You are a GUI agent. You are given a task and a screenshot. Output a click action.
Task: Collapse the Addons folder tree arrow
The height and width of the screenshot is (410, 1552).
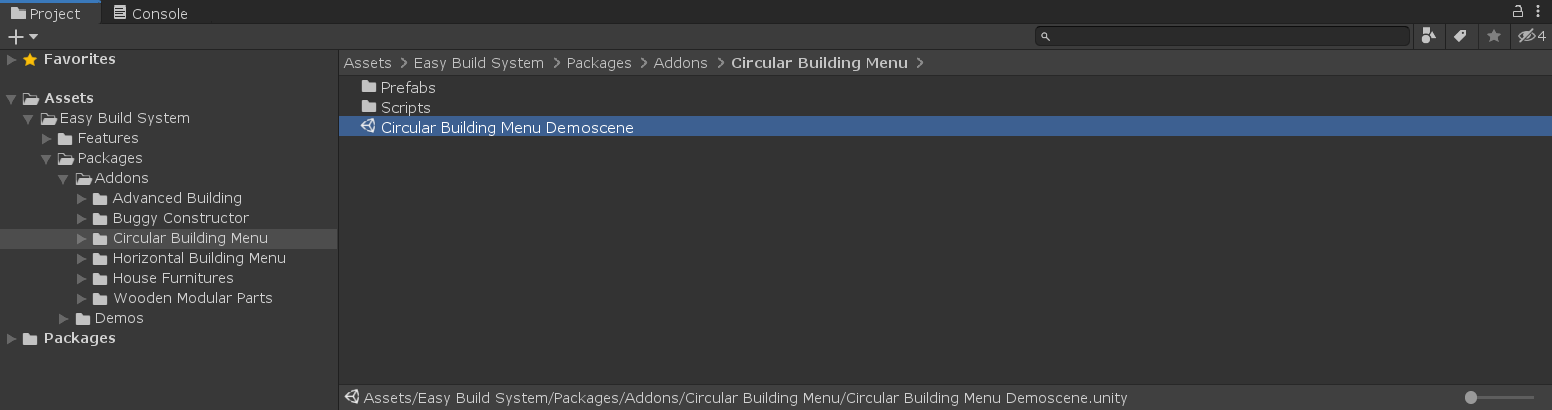(x=64, y=179)
